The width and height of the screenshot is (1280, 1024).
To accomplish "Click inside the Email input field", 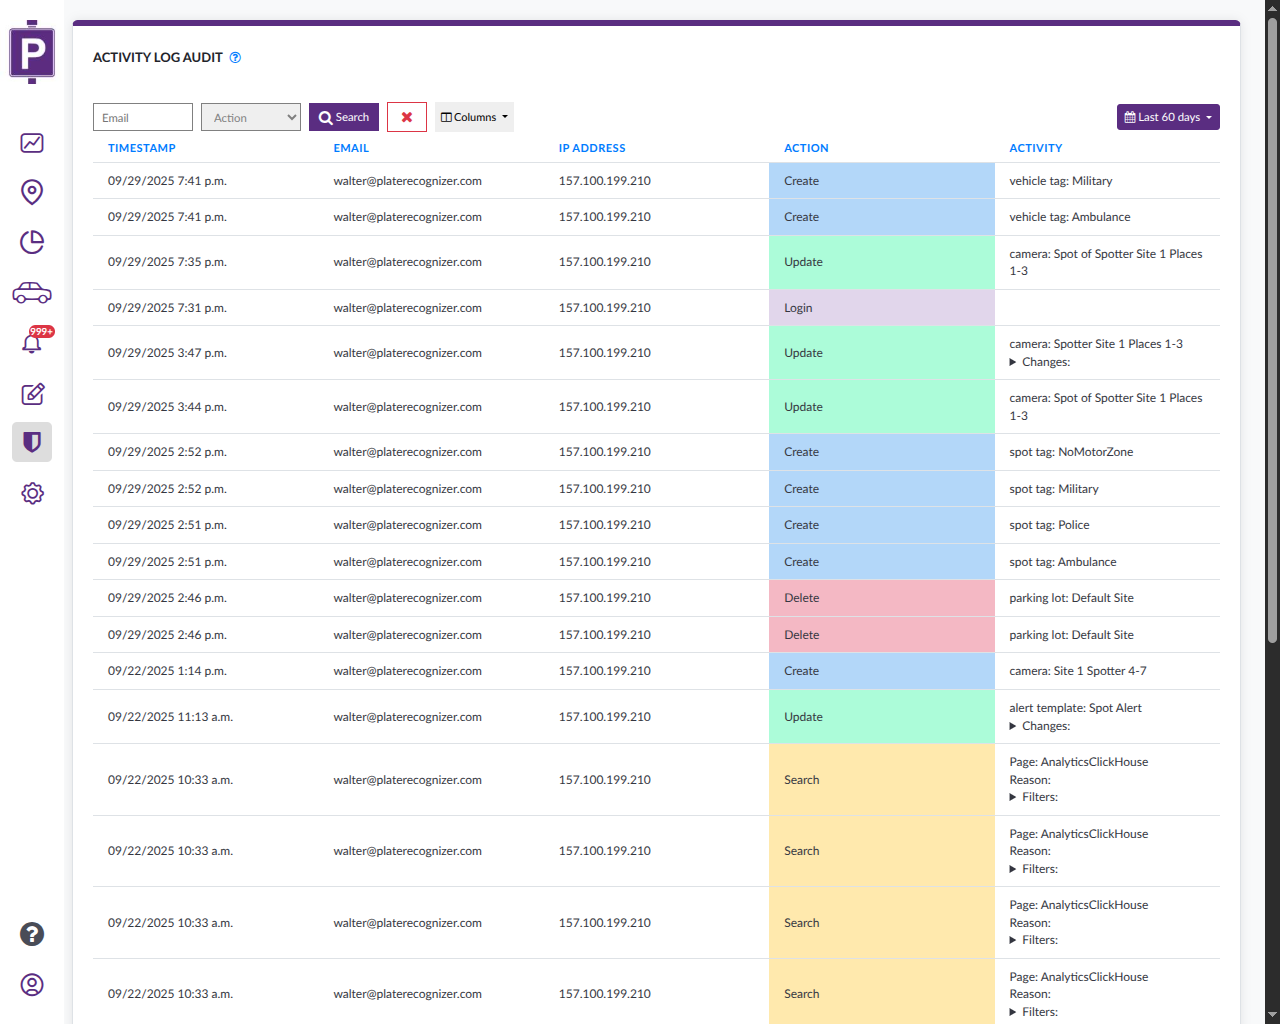I will click(x=142, y=116).
